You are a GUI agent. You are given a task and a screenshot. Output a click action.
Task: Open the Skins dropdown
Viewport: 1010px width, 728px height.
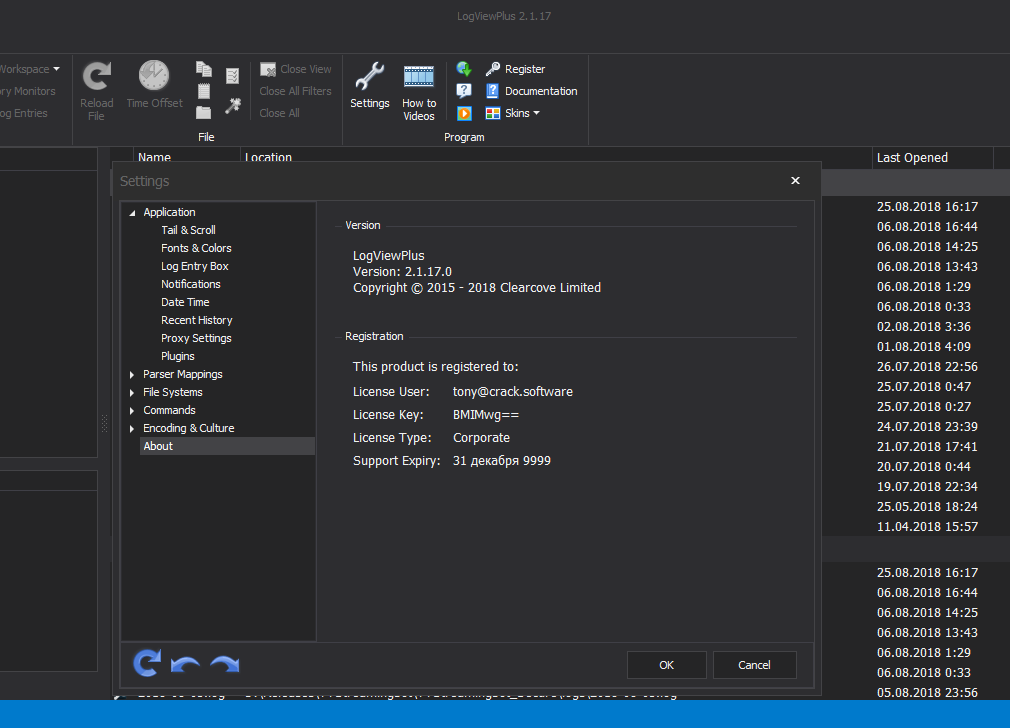pyautogui.click(x=513, y=113)
